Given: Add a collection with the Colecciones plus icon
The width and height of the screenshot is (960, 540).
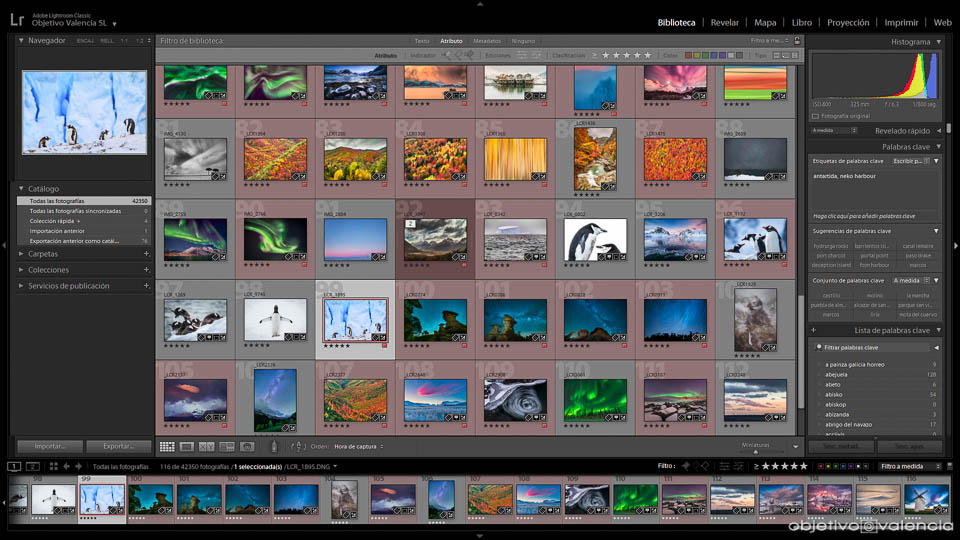Looking at the screenshot, I should point(146,269).
